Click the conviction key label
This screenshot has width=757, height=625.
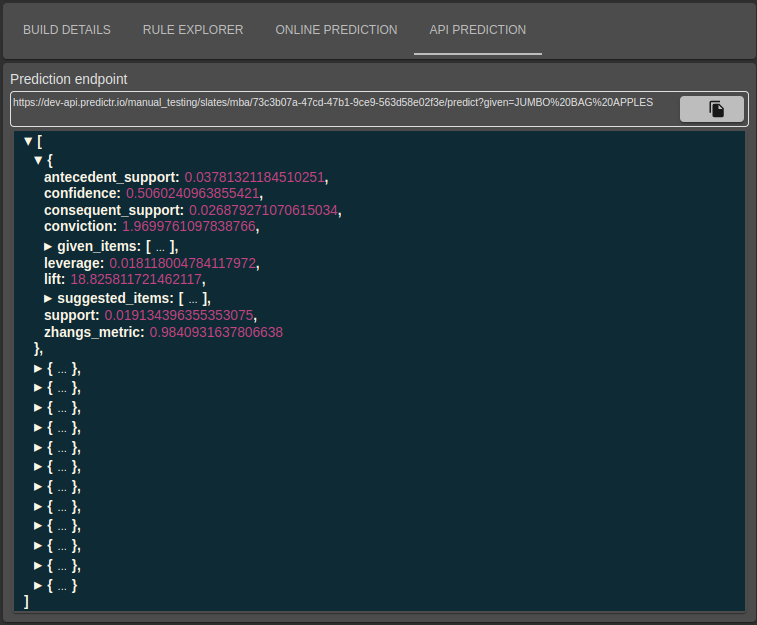[x=80, y=226]
